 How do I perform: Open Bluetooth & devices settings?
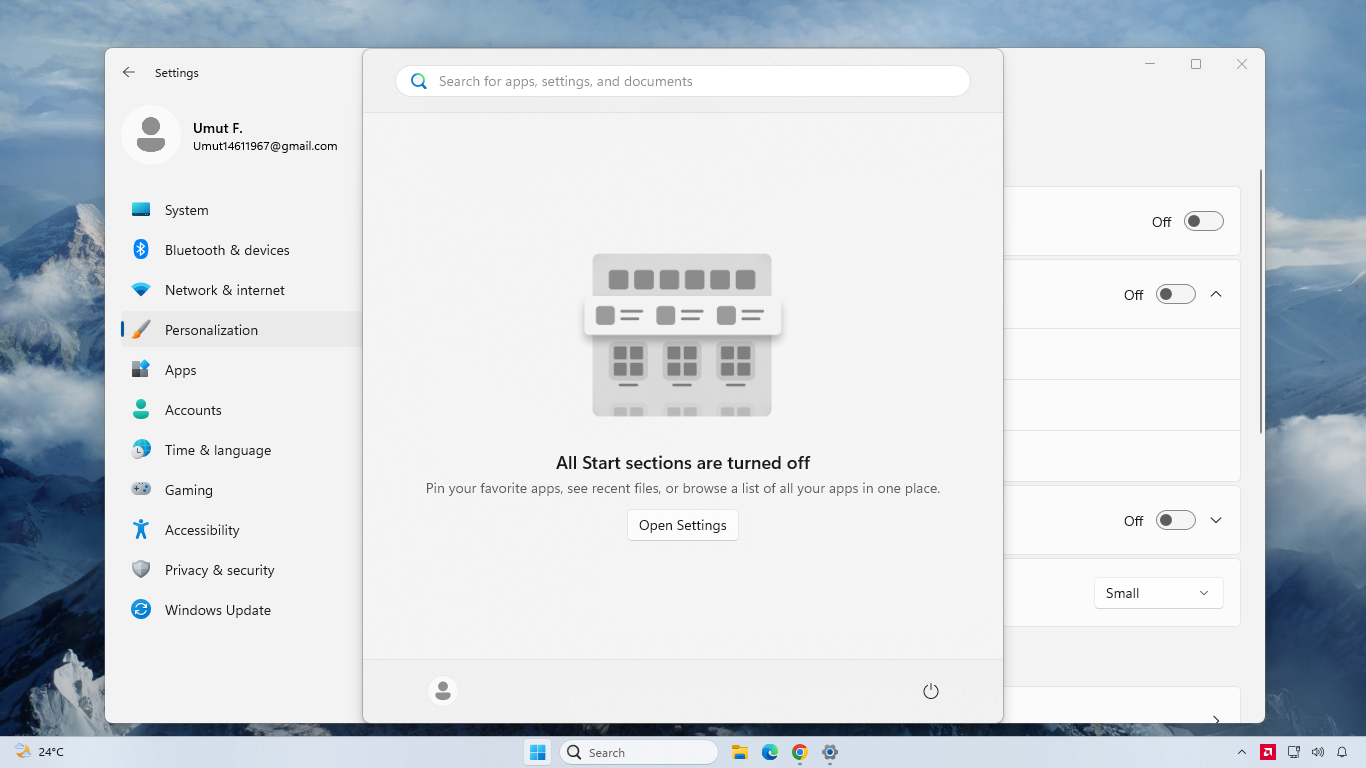coord(241,250)
